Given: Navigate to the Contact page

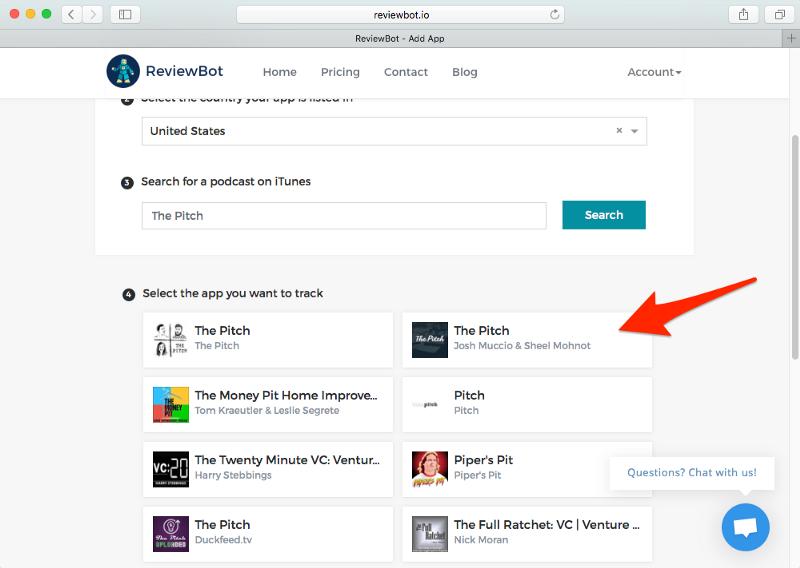Looking at the screenshot, I should point(406,72).
